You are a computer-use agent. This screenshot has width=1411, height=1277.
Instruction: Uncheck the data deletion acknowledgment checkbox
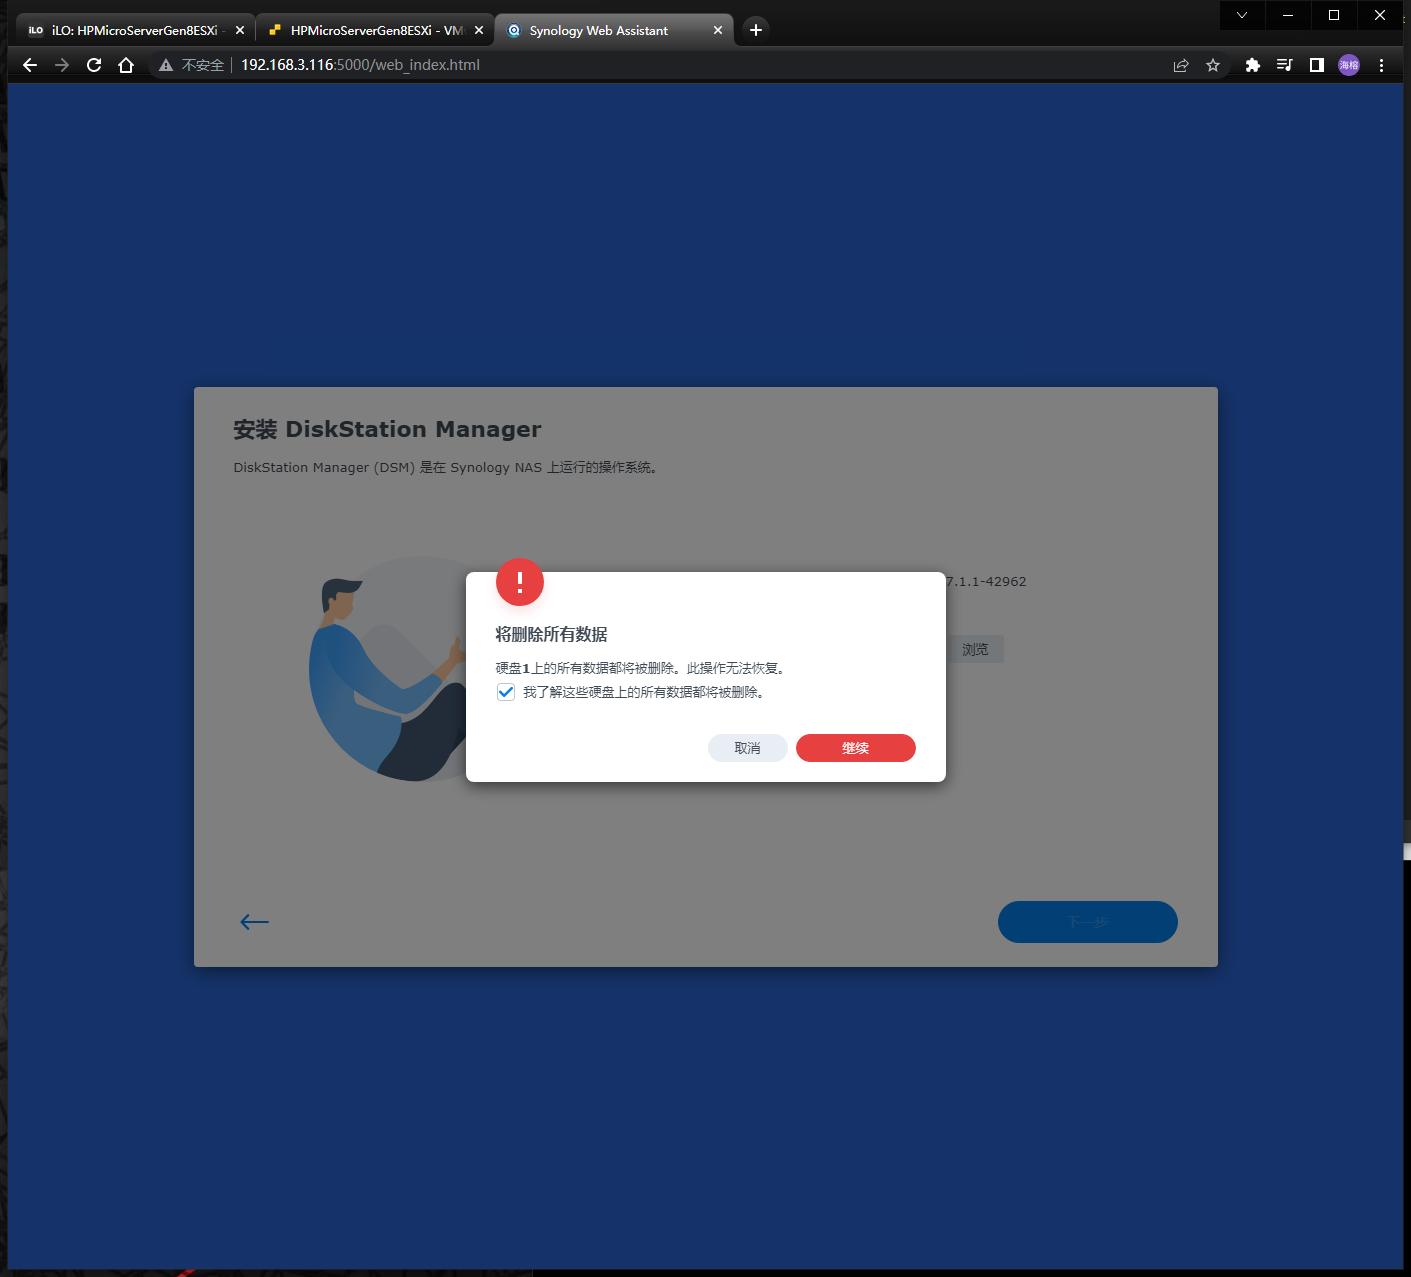pyautogui.click(x=506, y=692)
